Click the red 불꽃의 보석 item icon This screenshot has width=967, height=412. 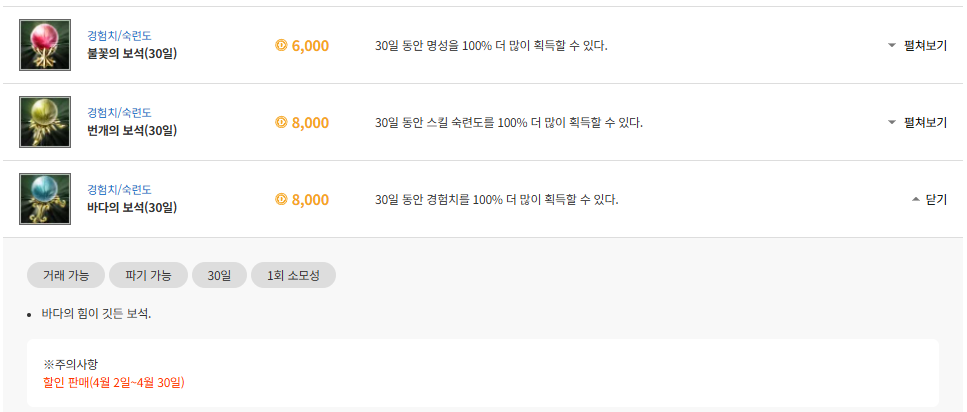pos(44,45)
